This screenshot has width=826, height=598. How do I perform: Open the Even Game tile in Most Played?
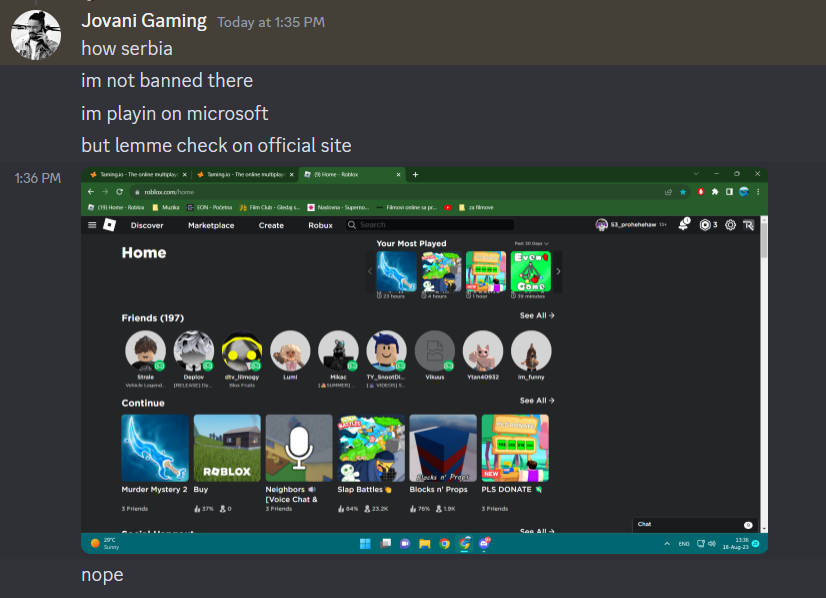pos(530,271)
